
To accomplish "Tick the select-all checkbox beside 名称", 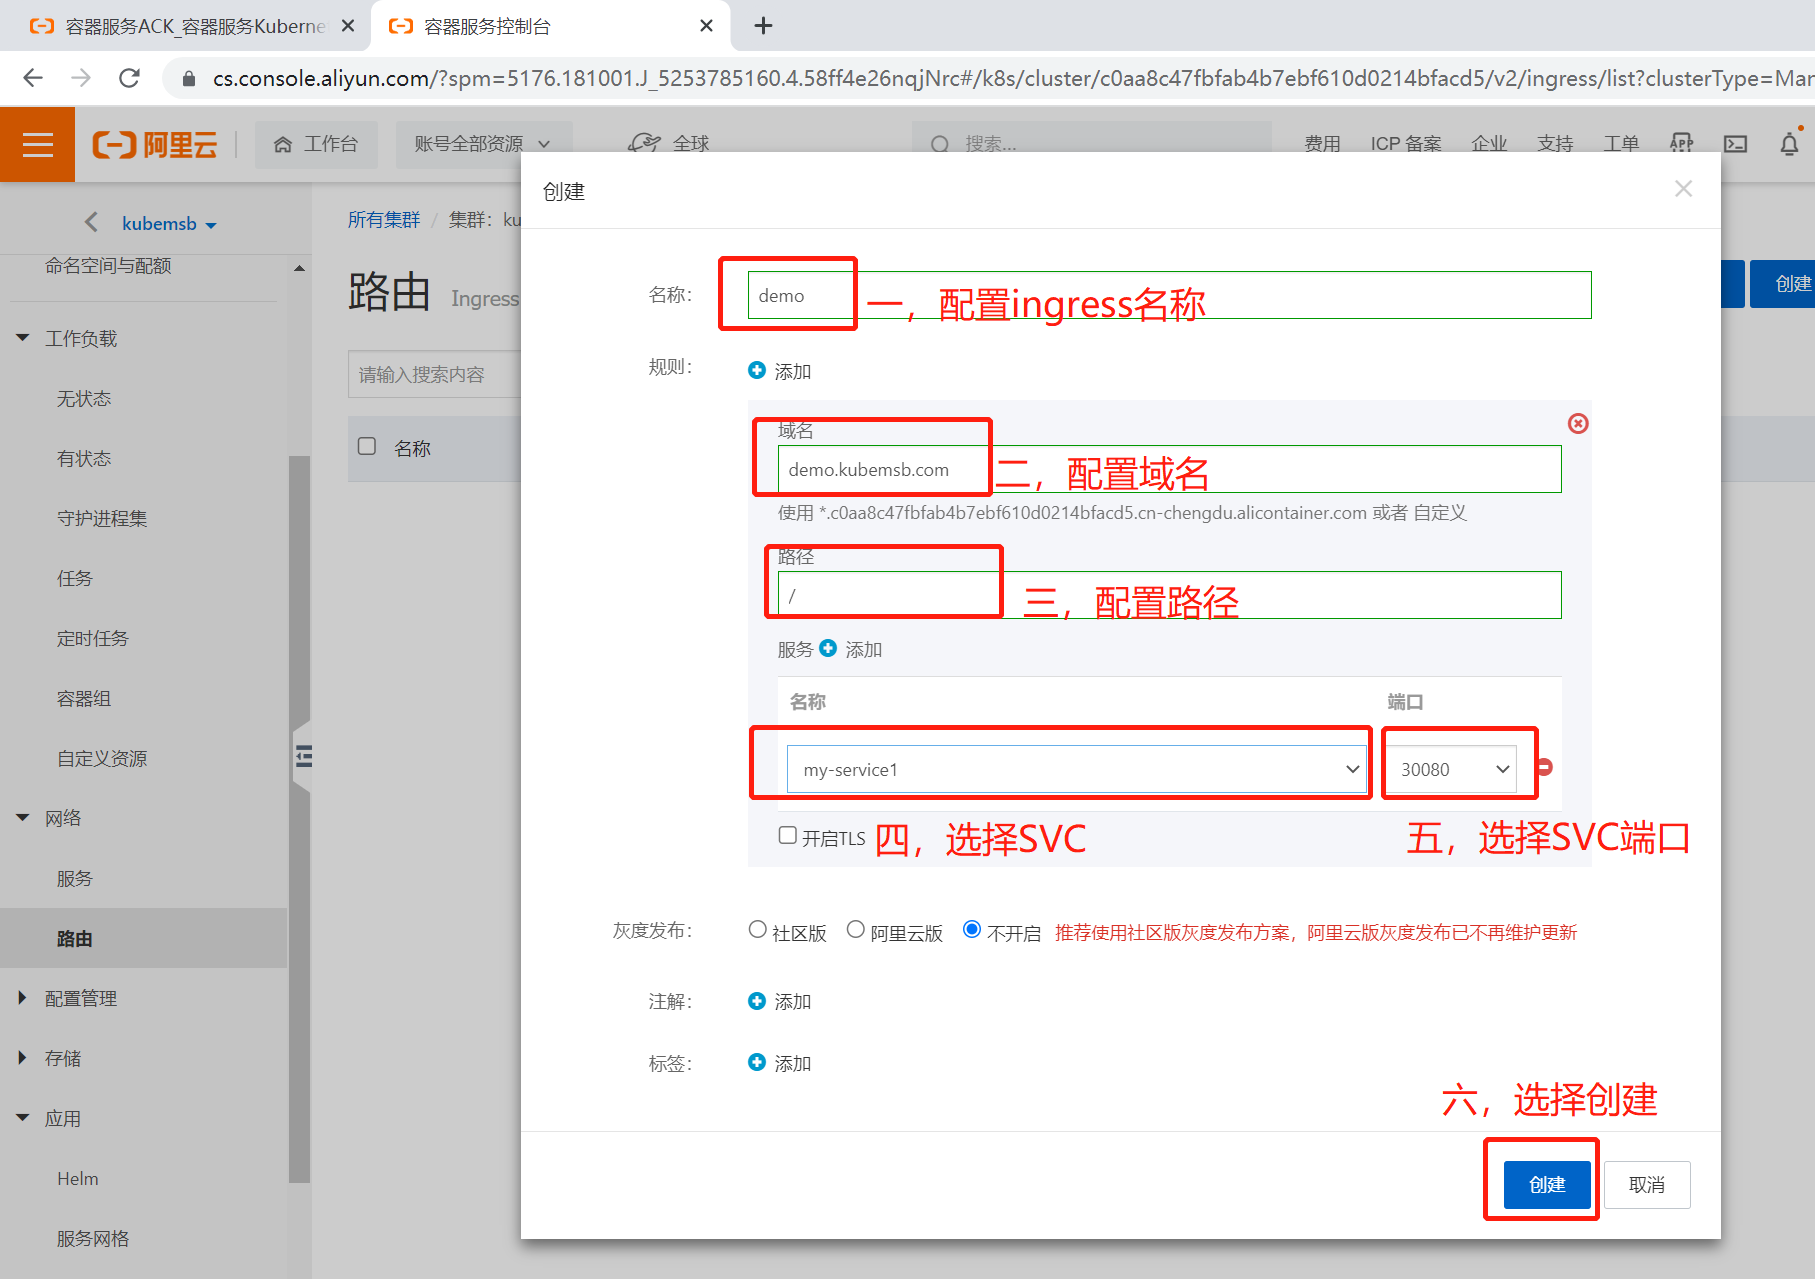I will pyautogui.click(x=367, y=446).
